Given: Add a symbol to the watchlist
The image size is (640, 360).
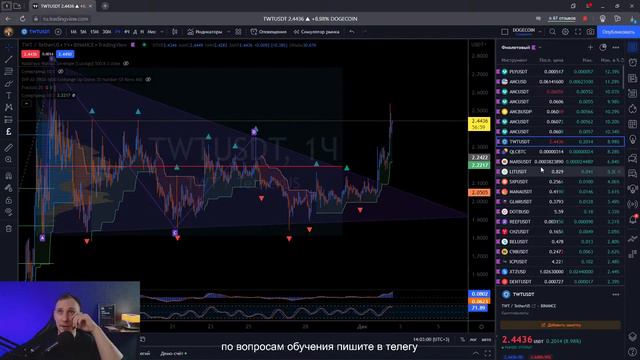Looking at the screenshot, I should [x=590, y=48].
